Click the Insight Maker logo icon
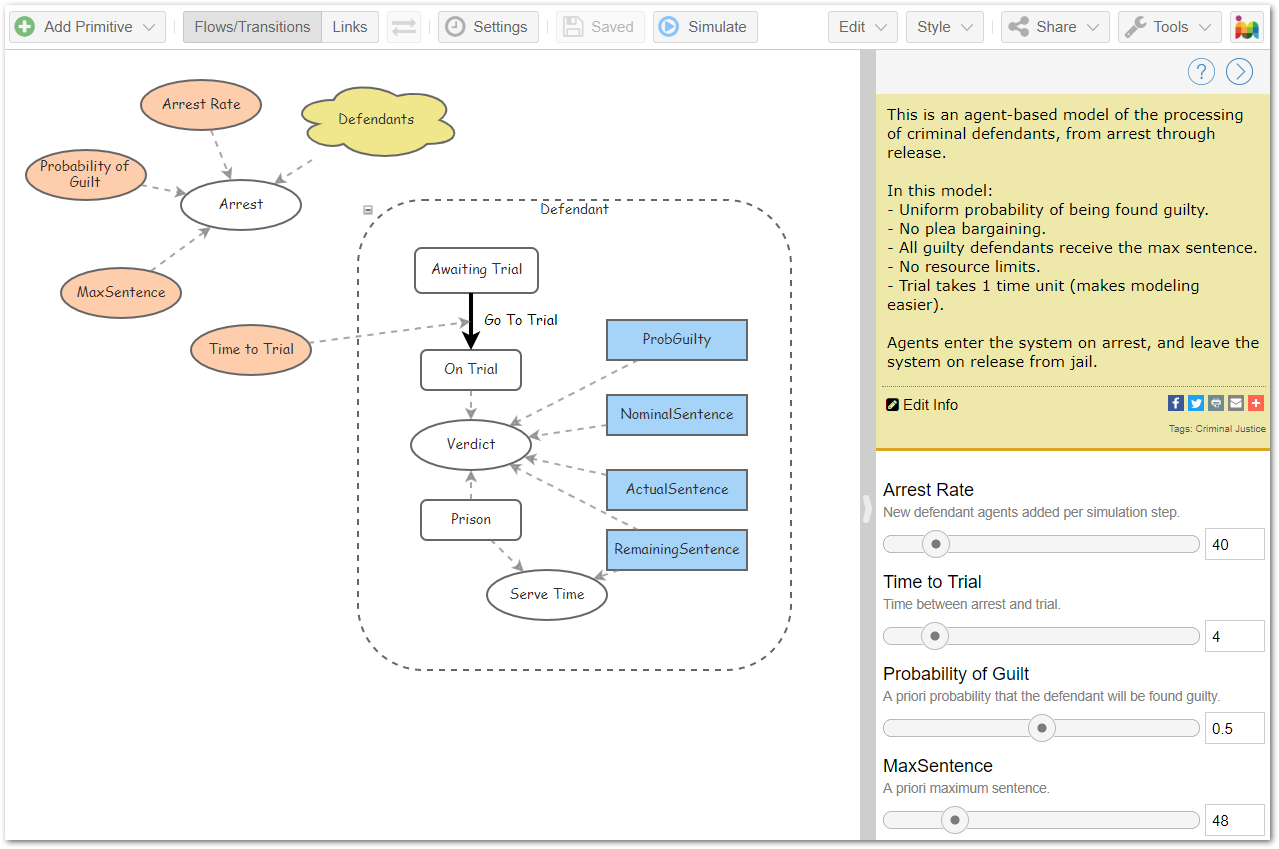1279x849 pixels. click(x=1246, y=27)
